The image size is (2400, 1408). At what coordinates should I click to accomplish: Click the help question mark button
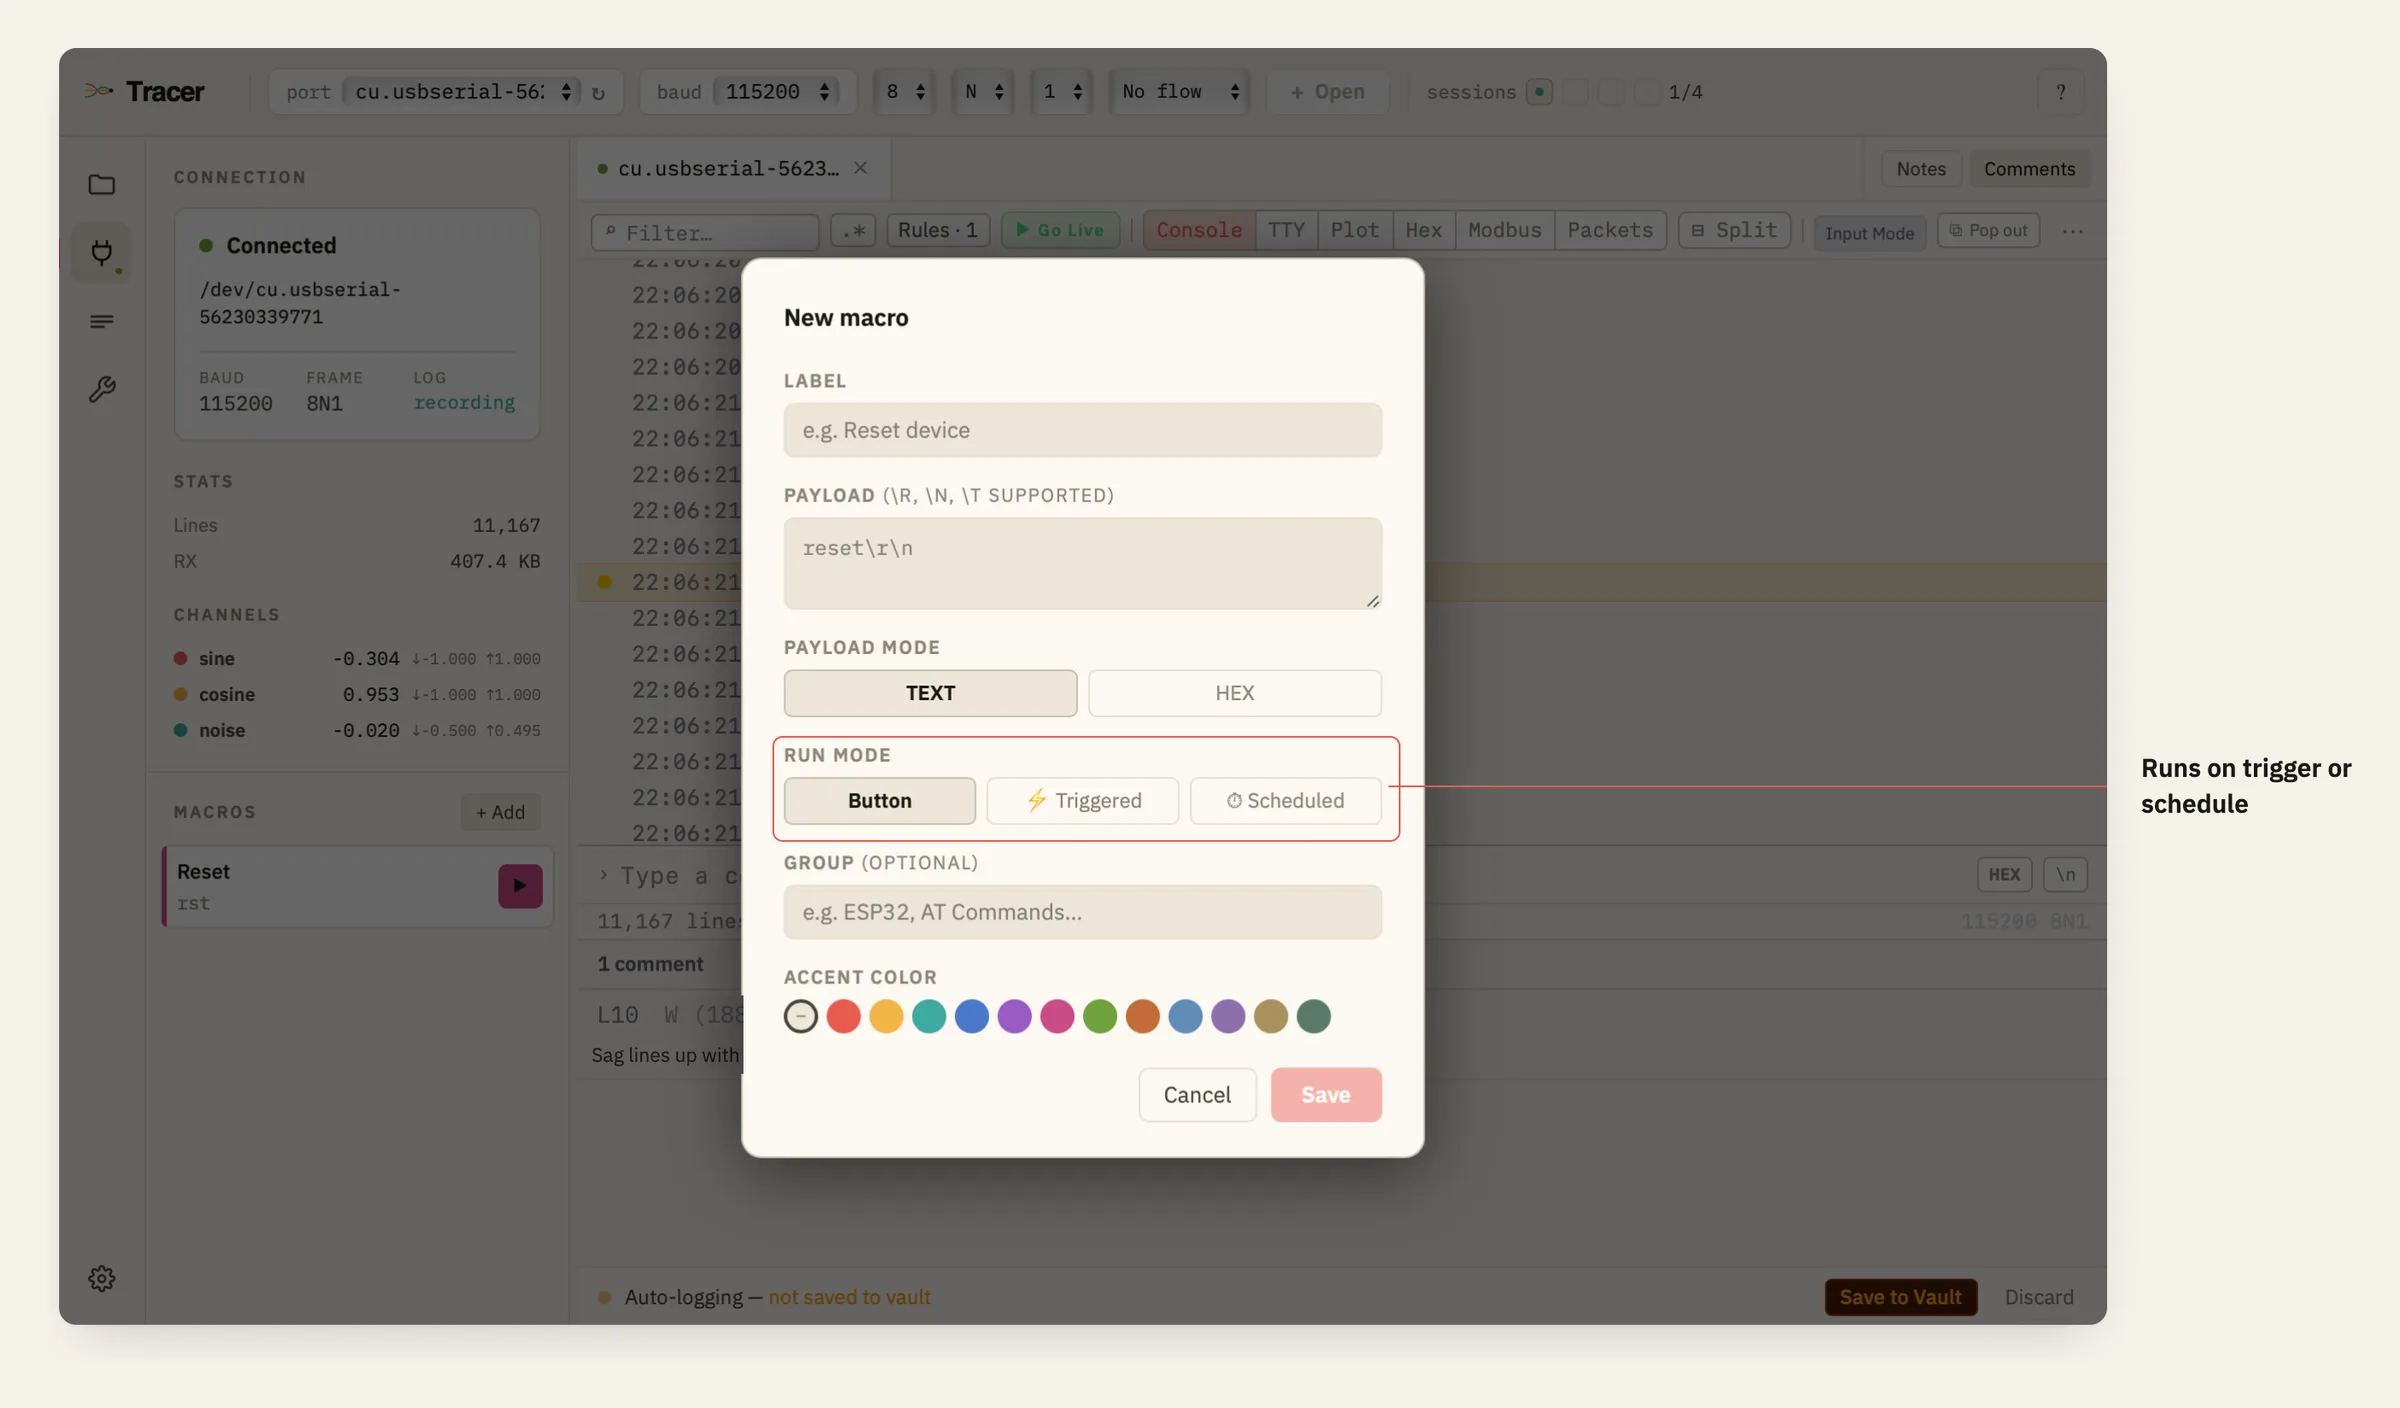(2060, 92)
